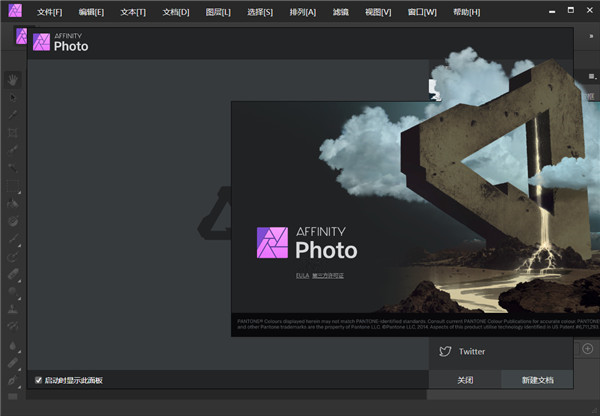The width and height of the screenshot is (600, 416).
Task: Open the 第三方许可证 link
Action: pyautogui.click(x=328, y=275)
